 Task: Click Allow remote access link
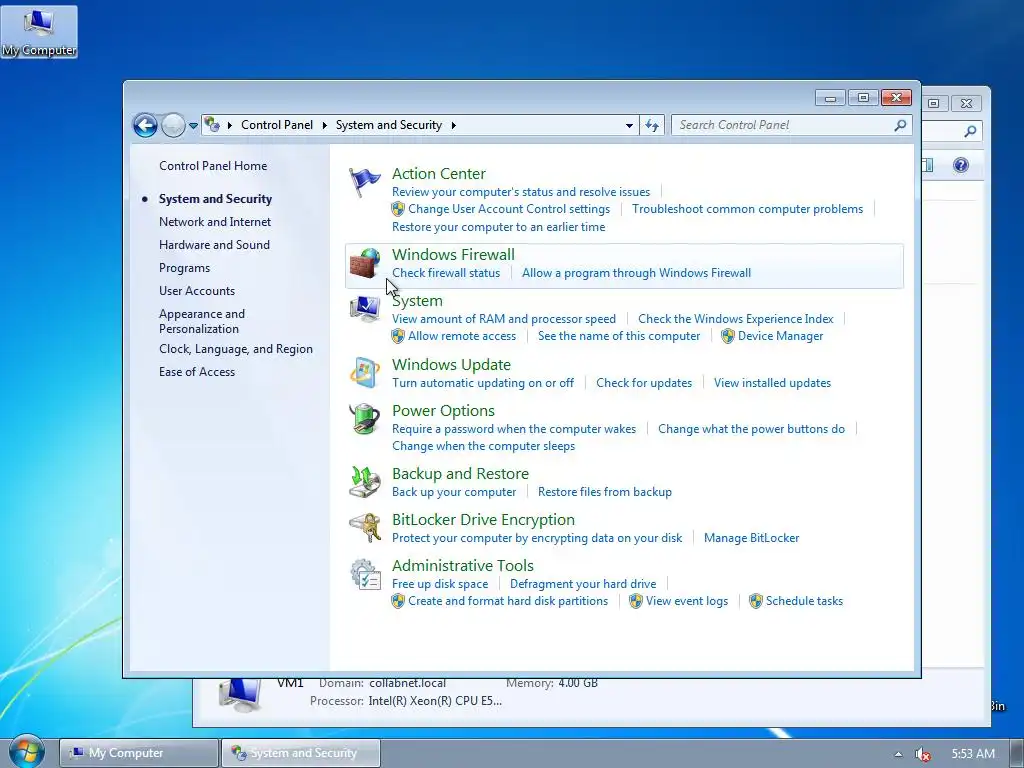point(462,336)
